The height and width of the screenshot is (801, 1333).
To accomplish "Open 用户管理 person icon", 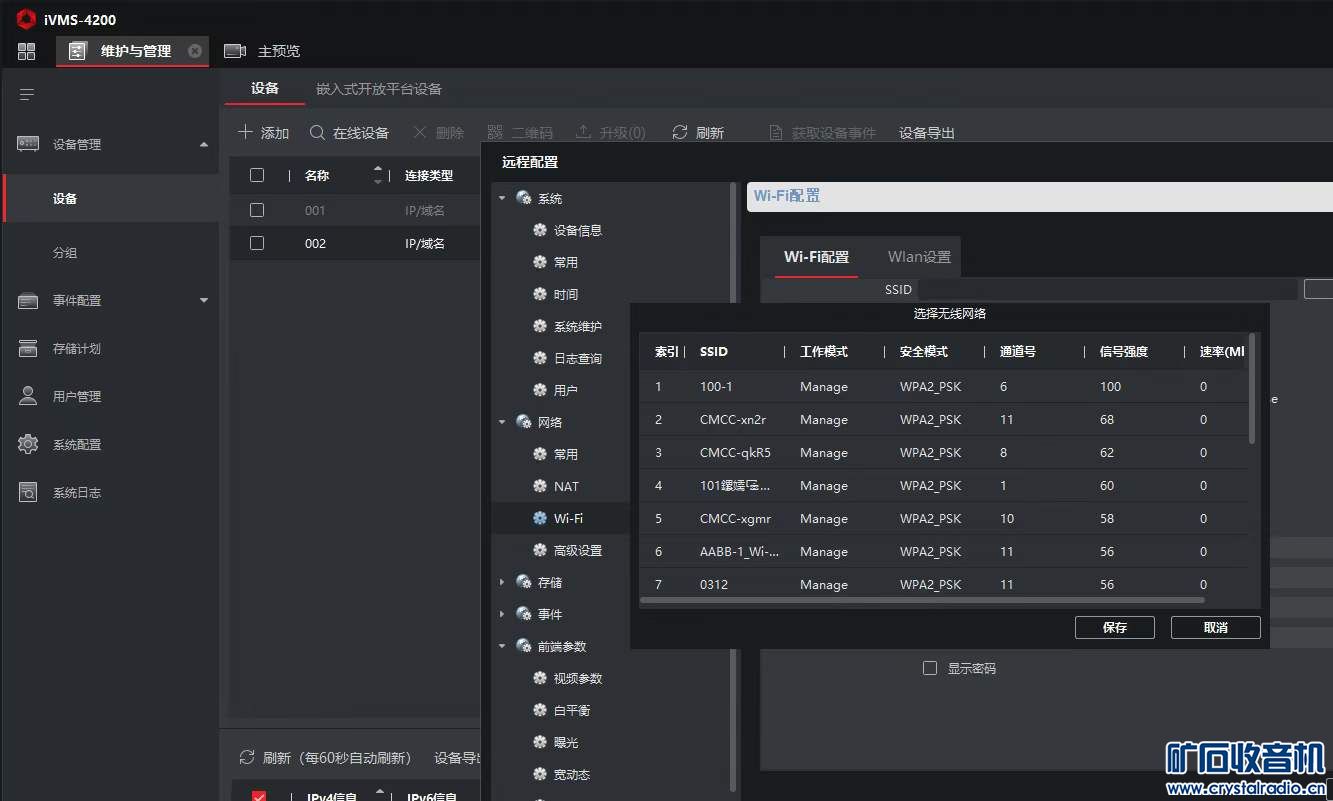I will (28, 396).
